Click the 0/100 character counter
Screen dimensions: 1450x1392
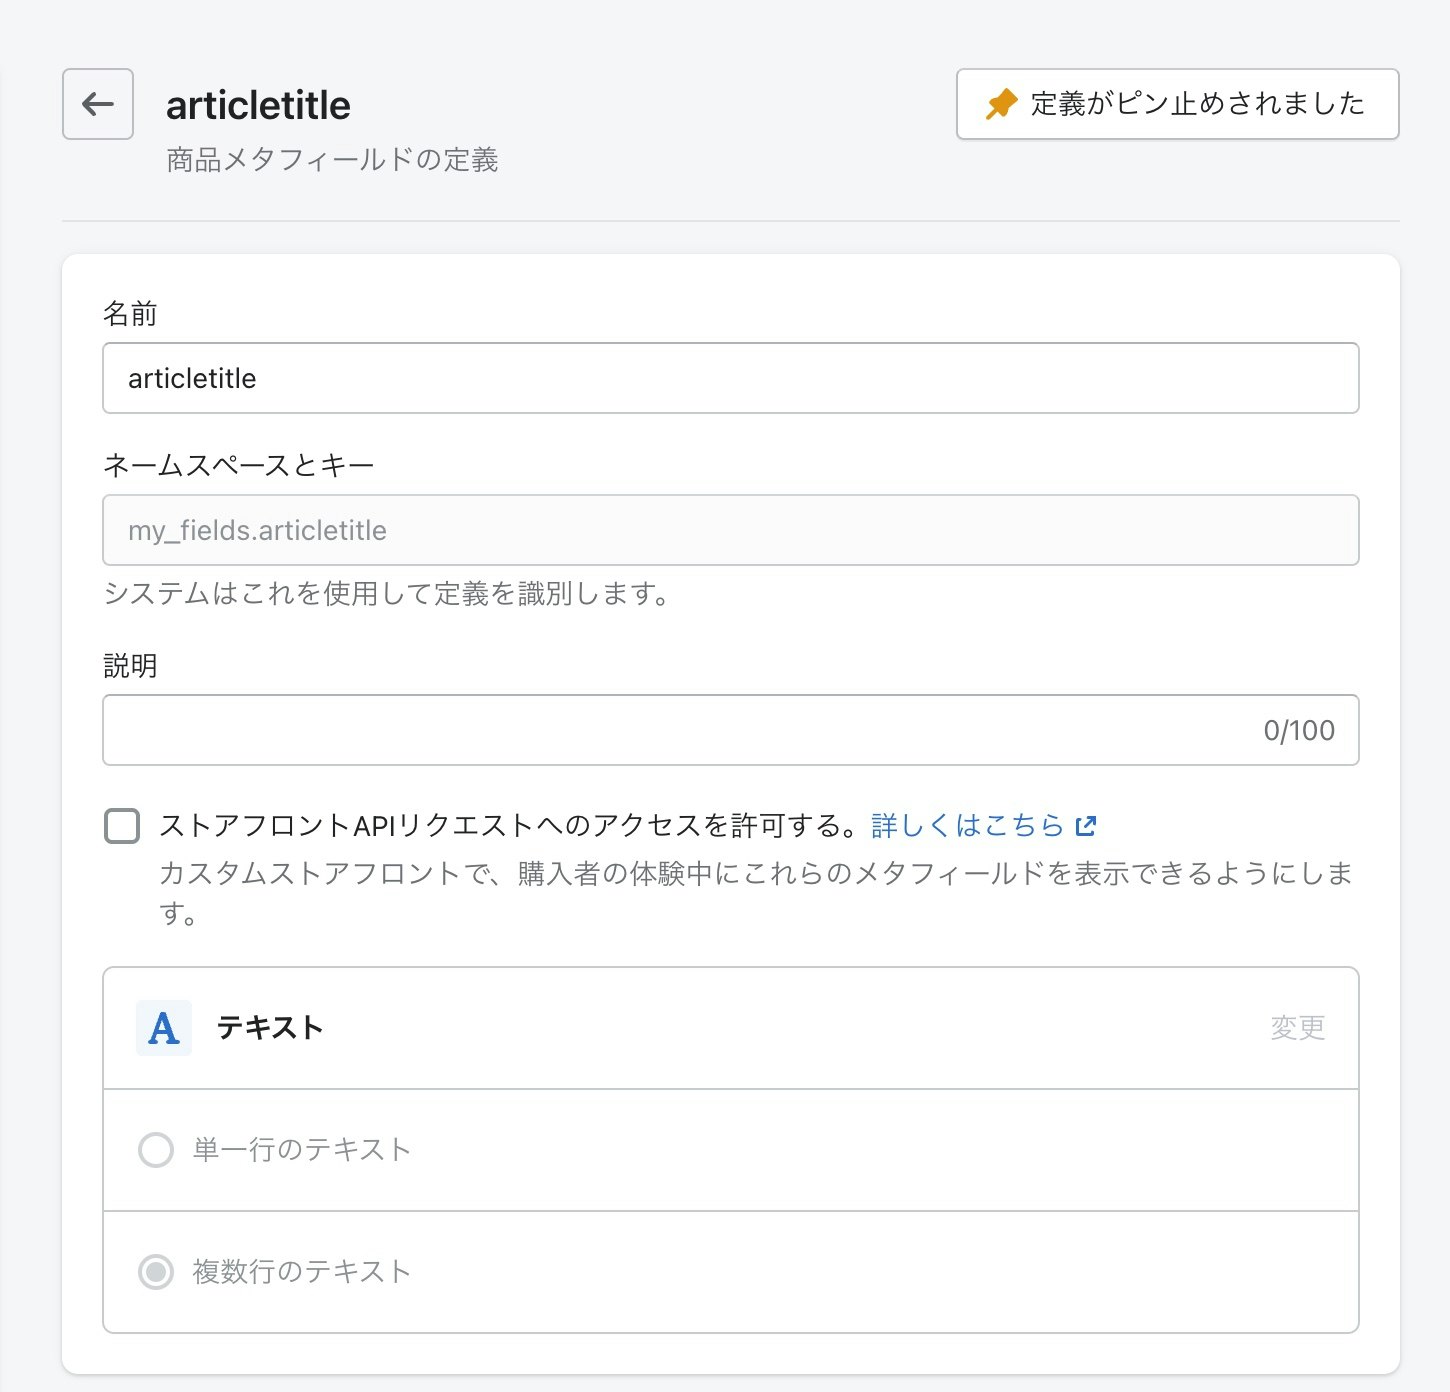[1300, 730]
